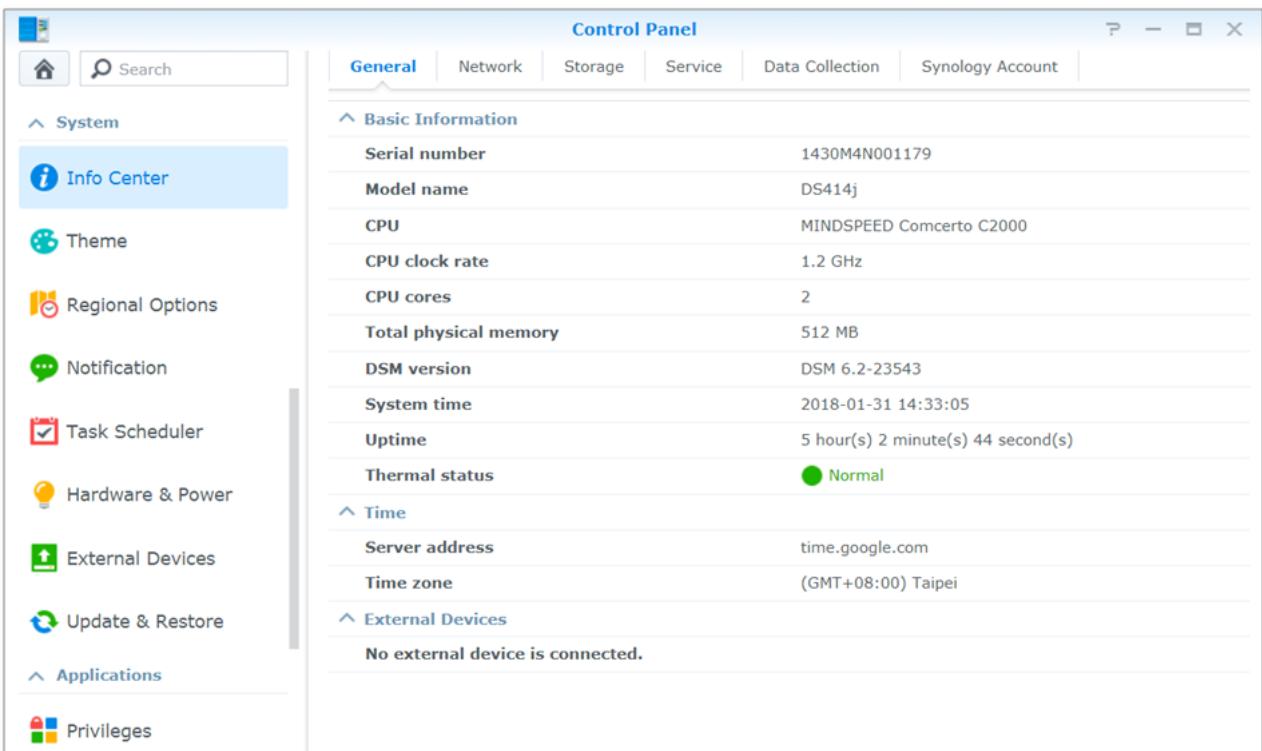This screenshot has height=751, width=1262.
Task: Click CPU clock rate value 1.2 GHz
Action: [831, 262]
